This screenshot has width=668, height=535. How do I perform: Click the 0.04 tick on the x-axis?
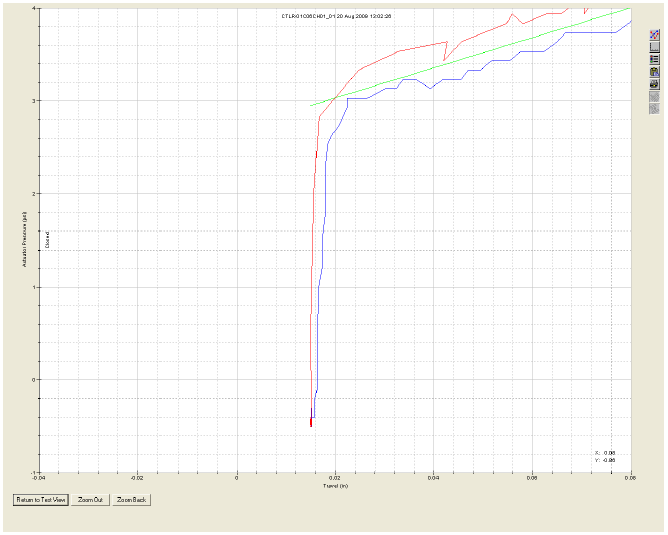pyautogui.click(x=433, y=478)
